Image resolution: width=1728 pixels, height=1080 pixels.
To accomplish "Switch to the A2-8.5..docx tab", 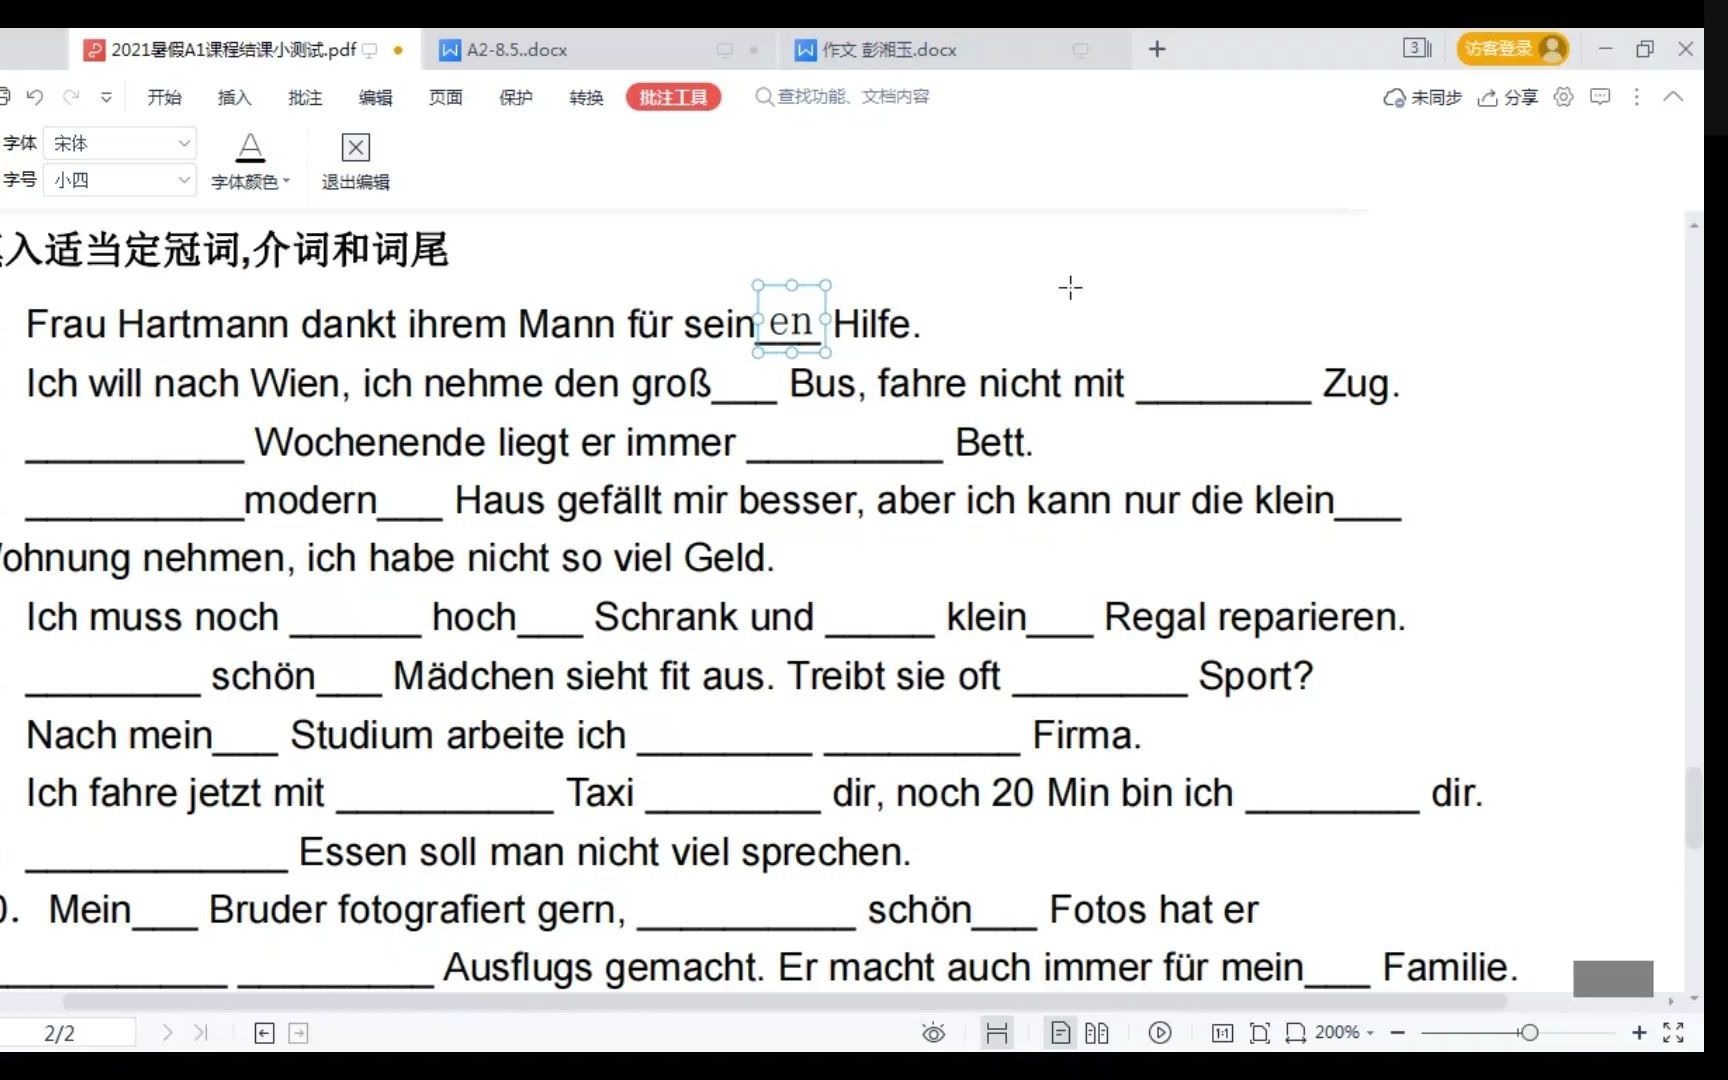I will [x=517, y=49].
